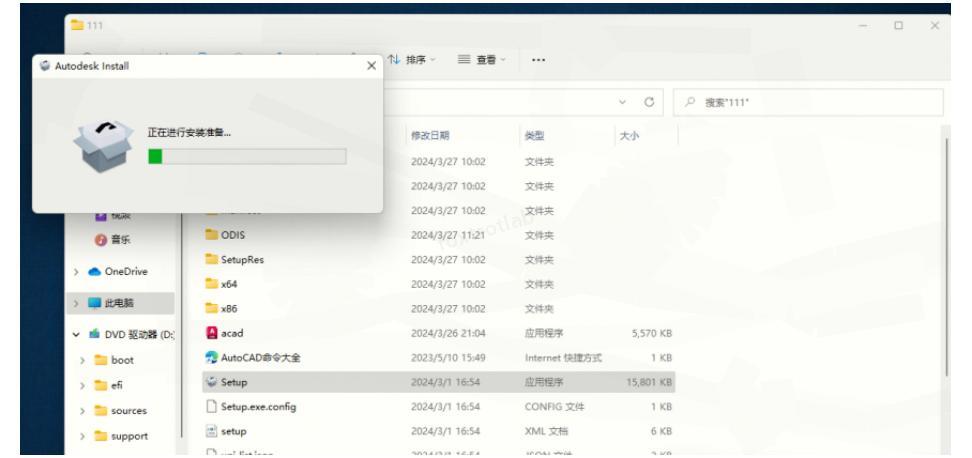Maximize the 111 Explorer window
Viewport: 972px width, 458px height.
(898, 25)
